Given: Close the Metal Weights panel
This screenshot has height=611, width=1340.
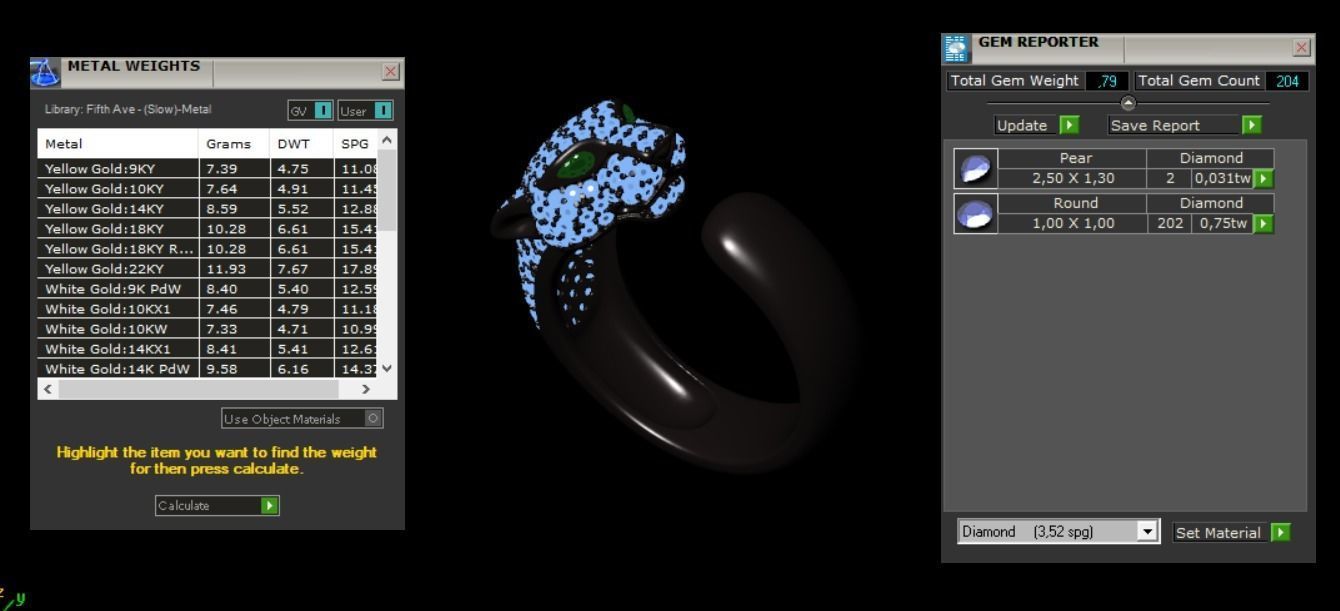Looking at the screenshot, I should point(391,72).
